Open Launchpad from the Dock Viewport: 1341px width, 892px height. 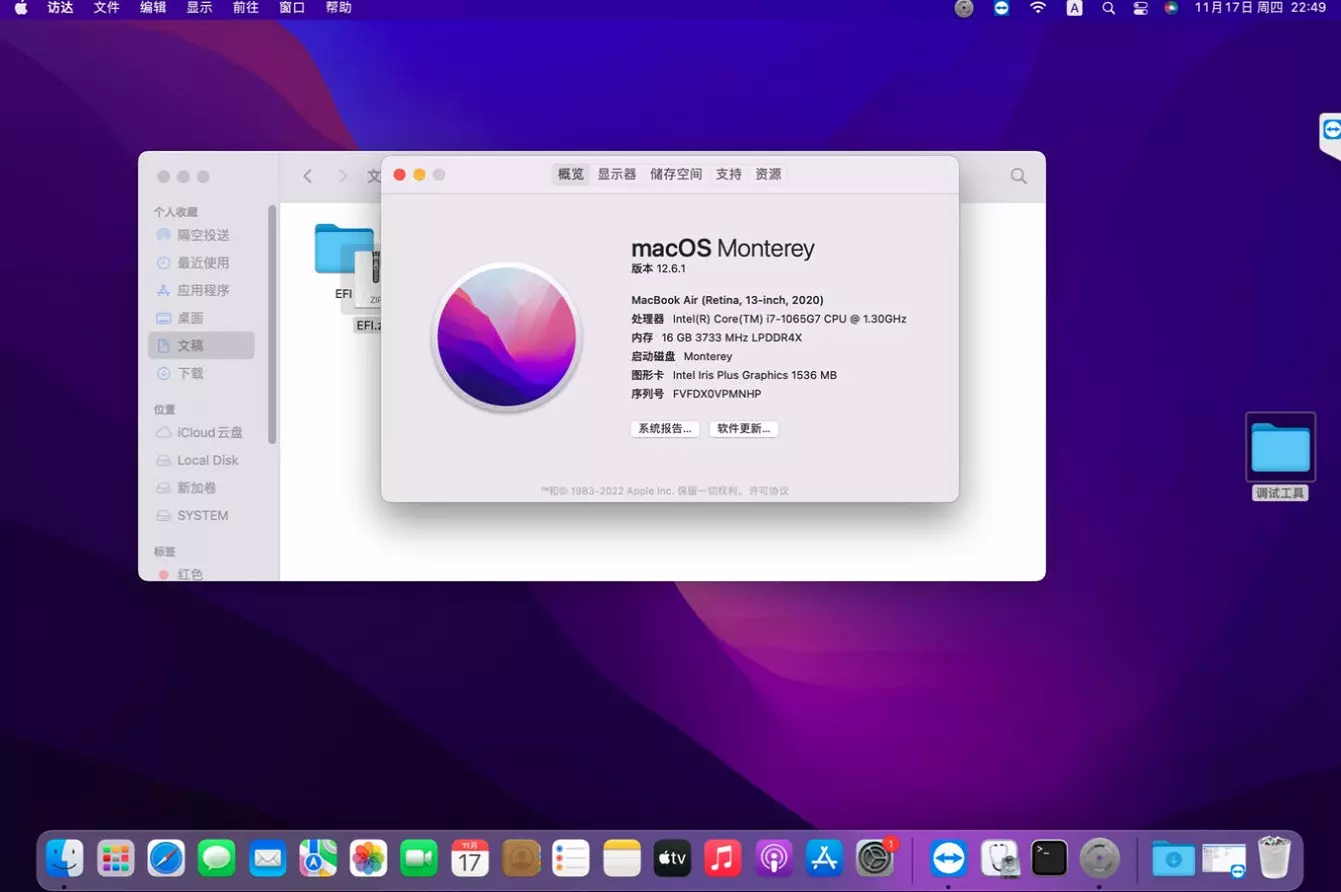[x=115, y=858]
